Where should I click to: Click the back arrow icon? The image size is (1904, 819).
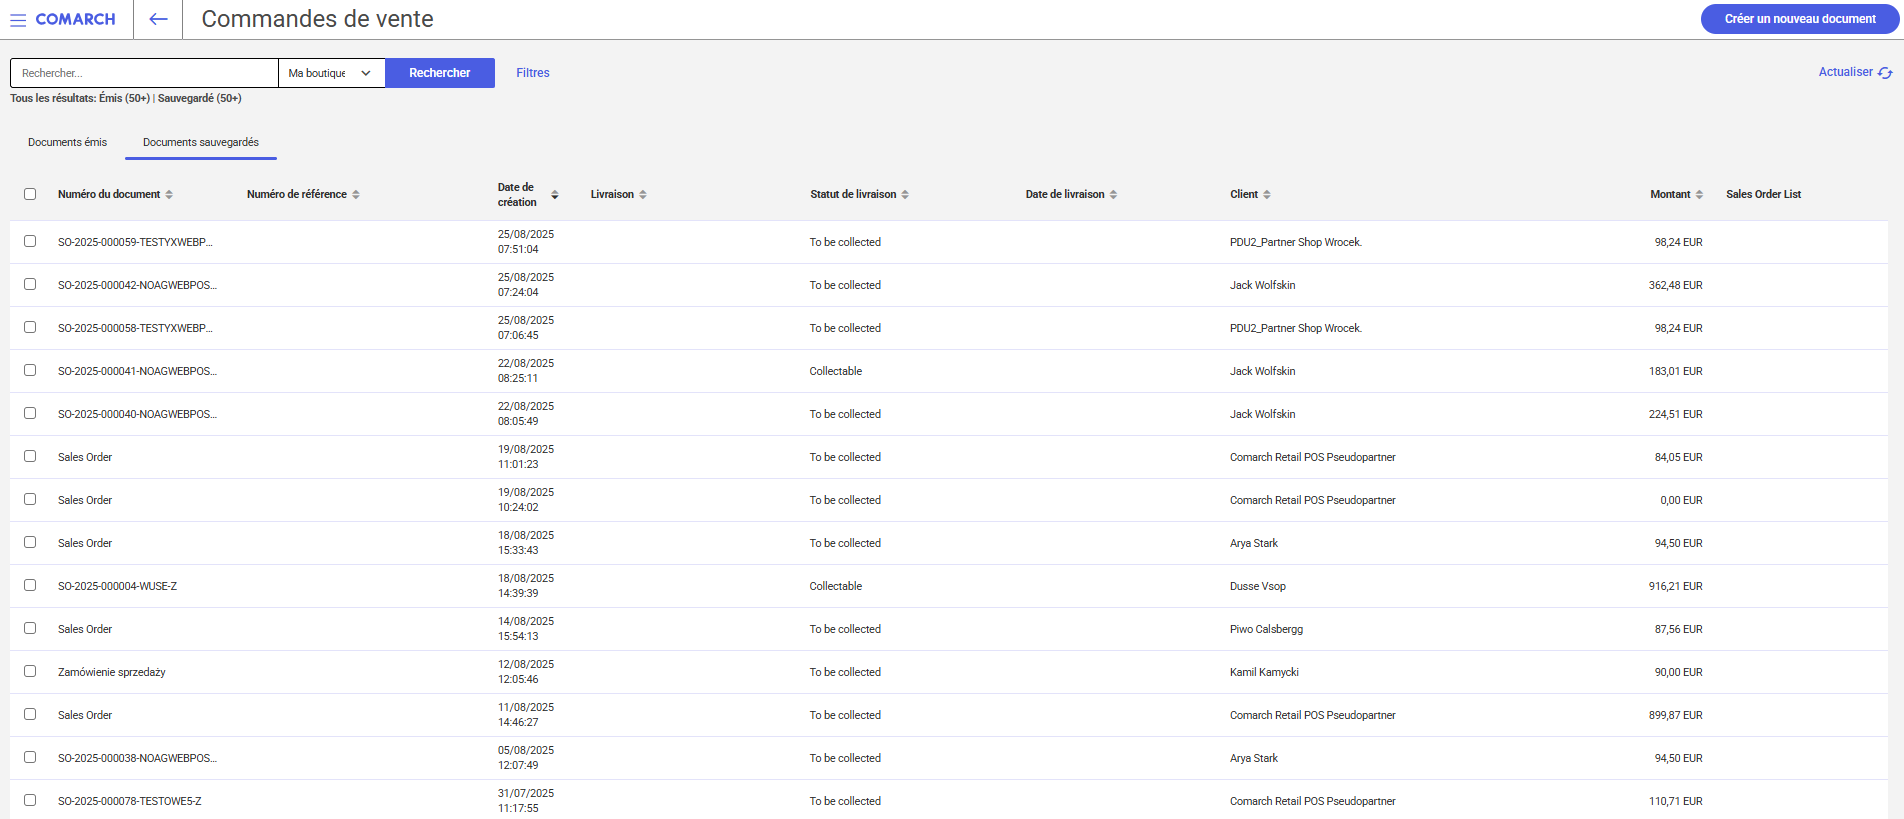click(158, 19)
